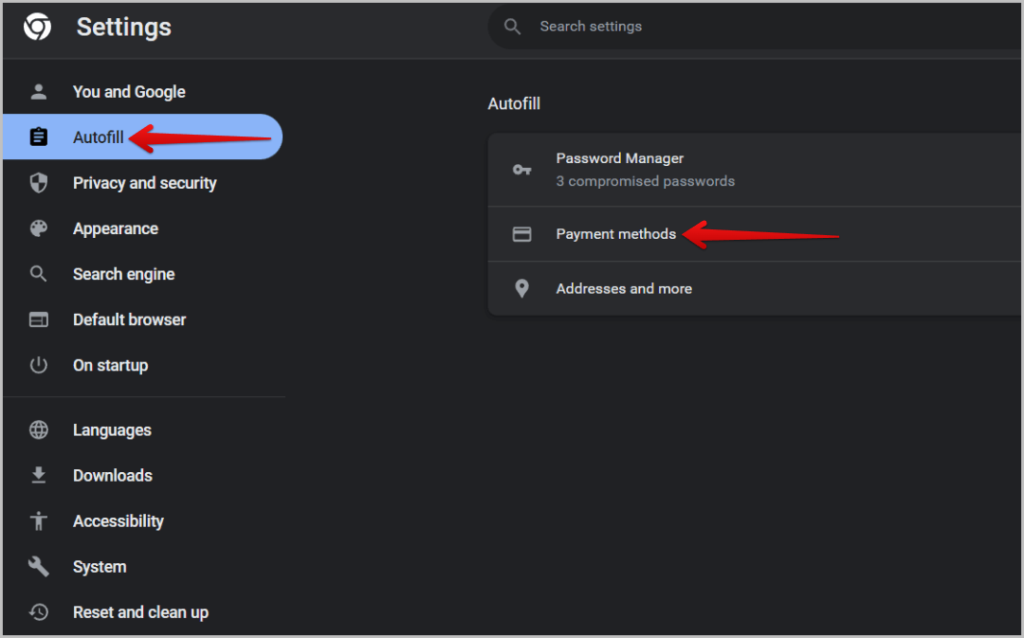Click the Addresses location pin icon

[x=522, y=288]
